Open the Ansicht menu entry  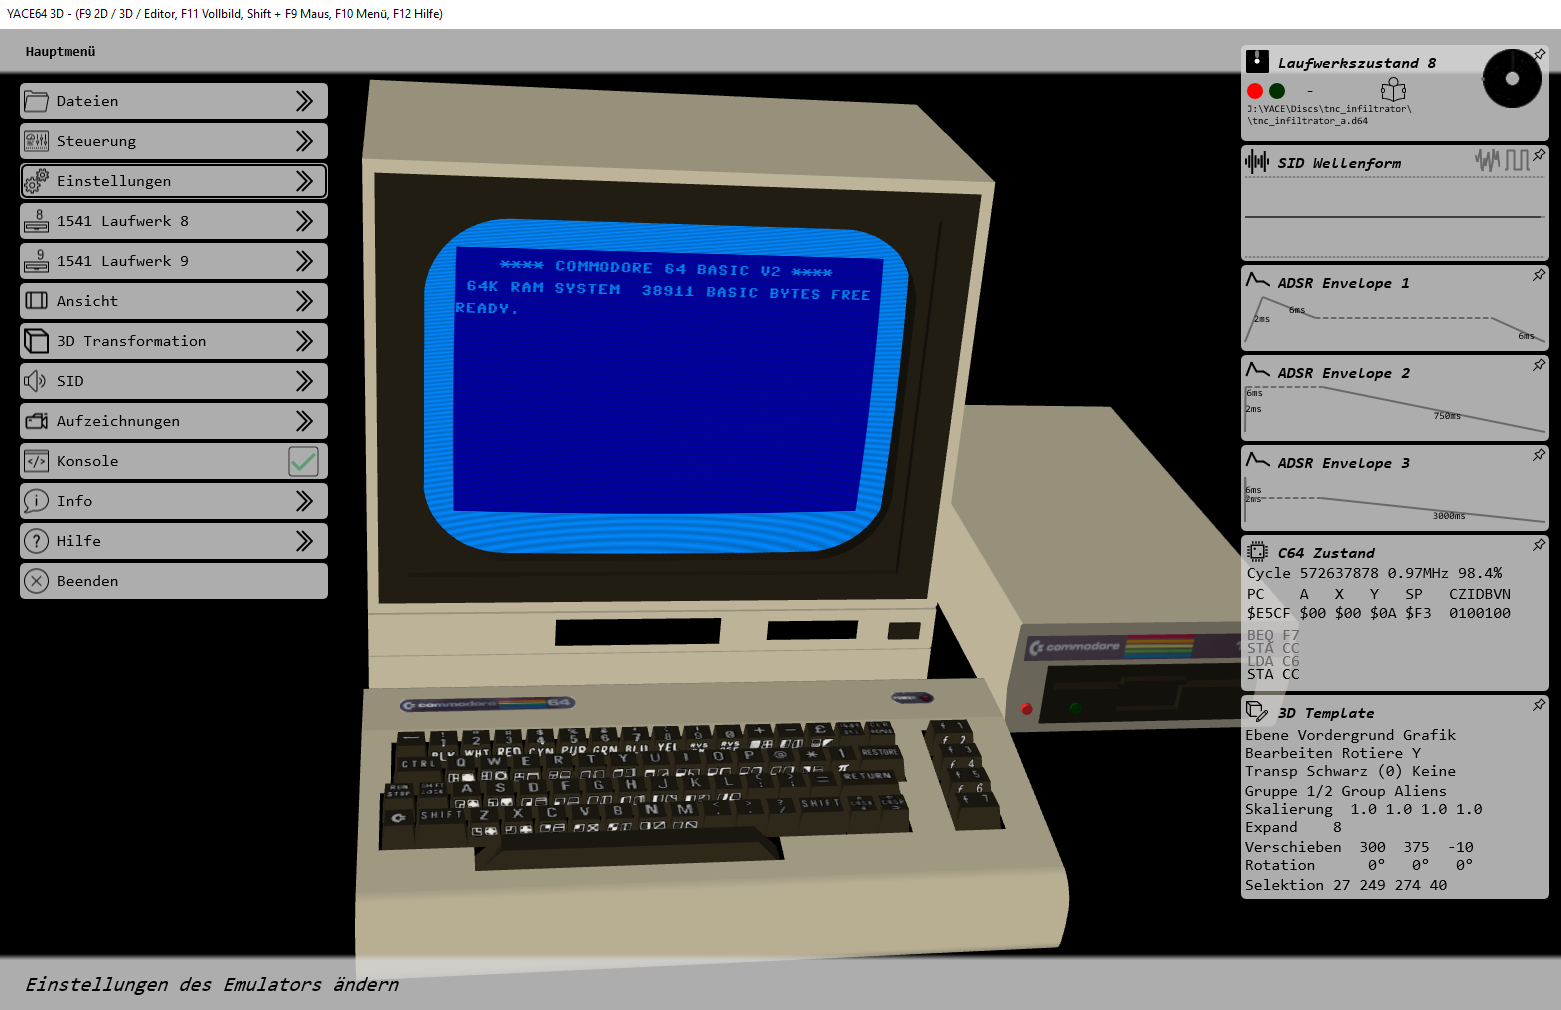click(174, 301)
